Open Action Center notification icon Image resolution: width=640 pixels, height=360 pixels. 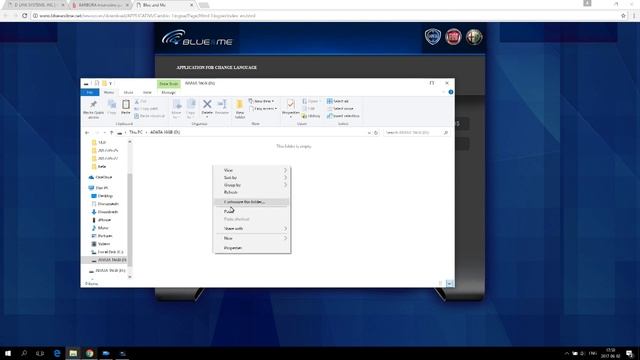click(x=630, y=353)
